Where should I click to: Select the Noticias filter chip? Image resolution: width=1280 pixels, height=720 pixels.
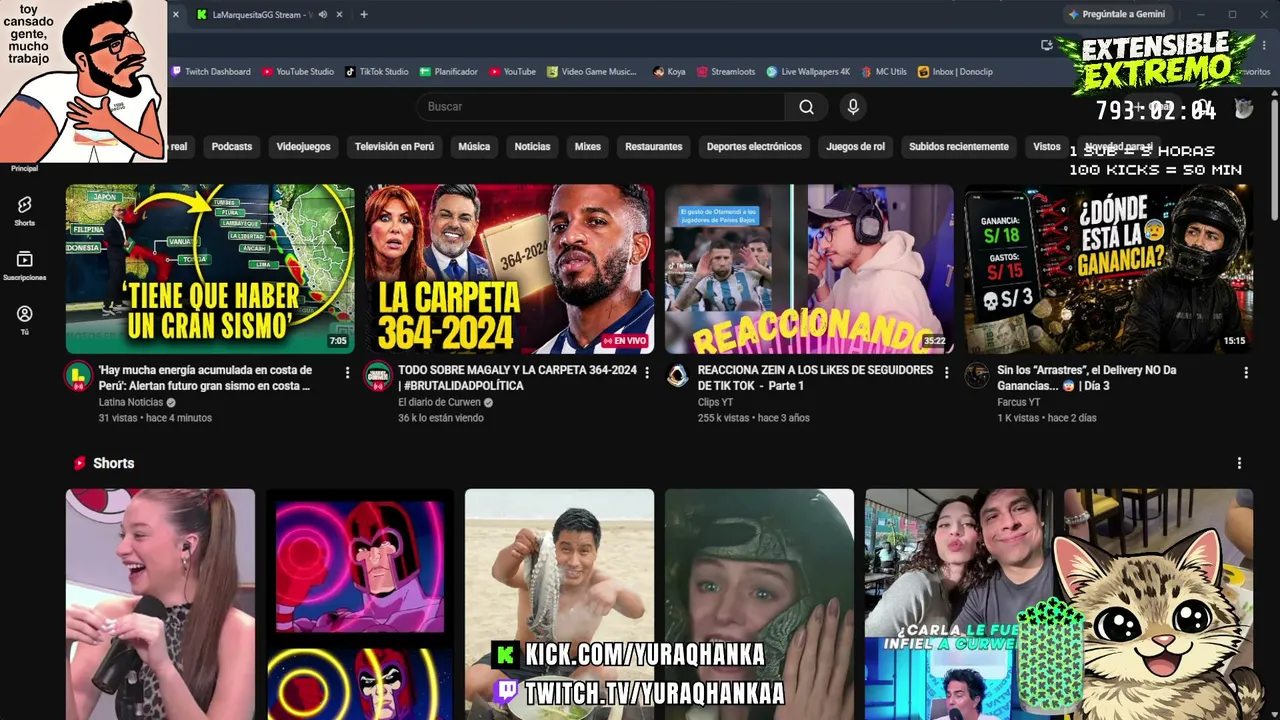pos(532,146)
